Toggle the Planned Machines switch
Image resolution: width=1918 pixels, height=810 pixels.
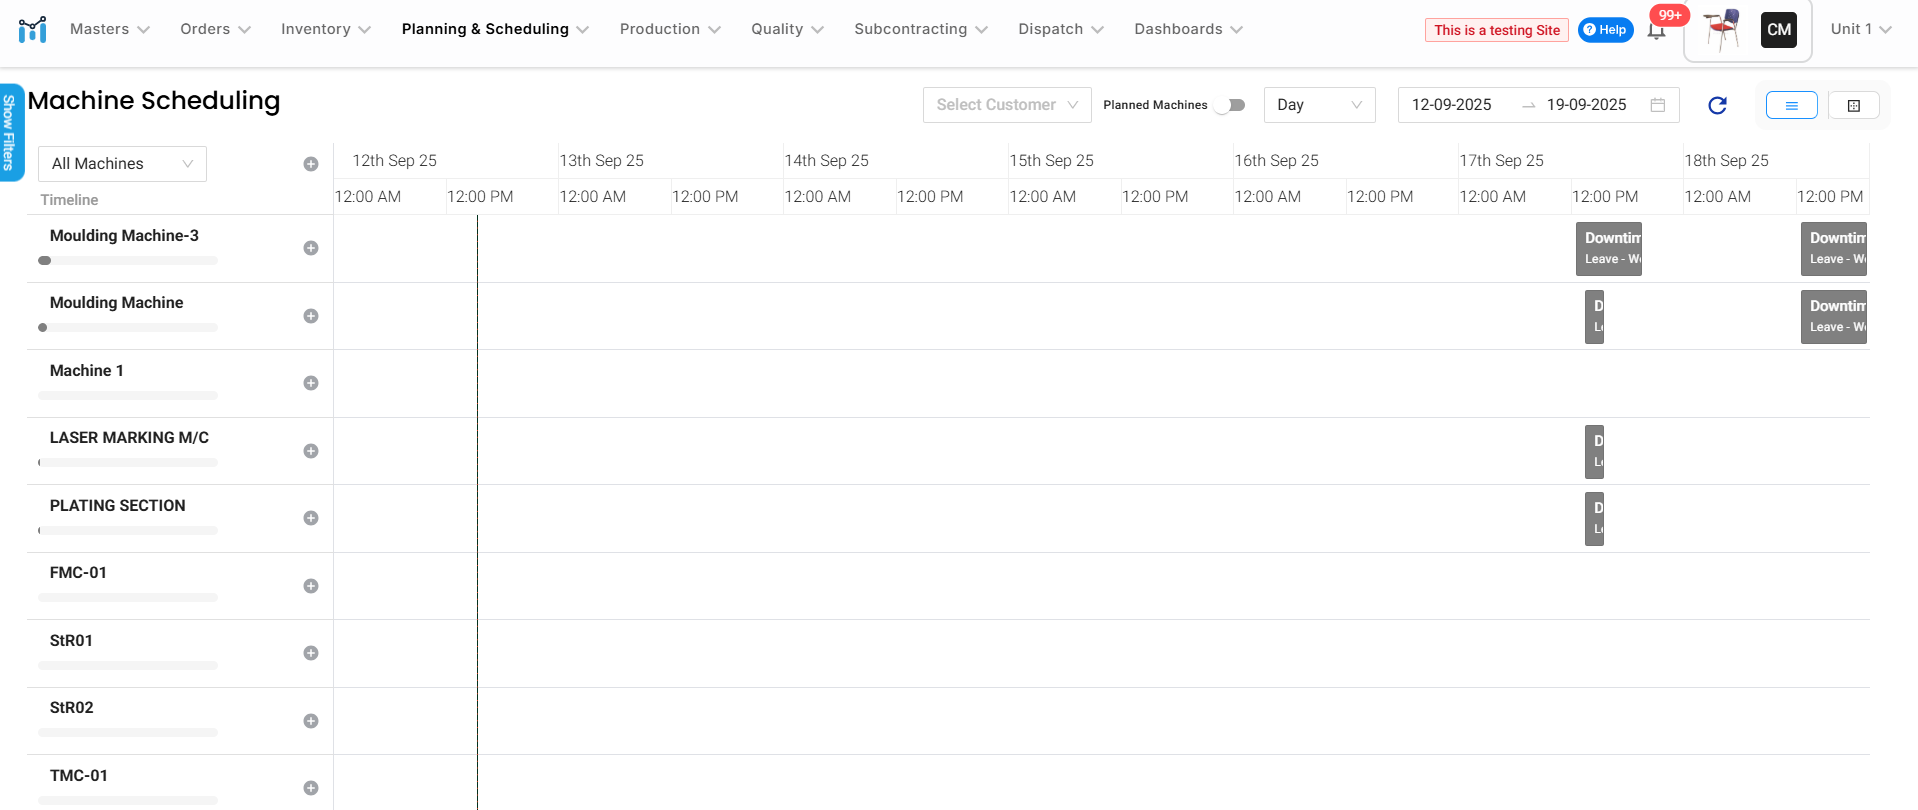coord(1231,105)
